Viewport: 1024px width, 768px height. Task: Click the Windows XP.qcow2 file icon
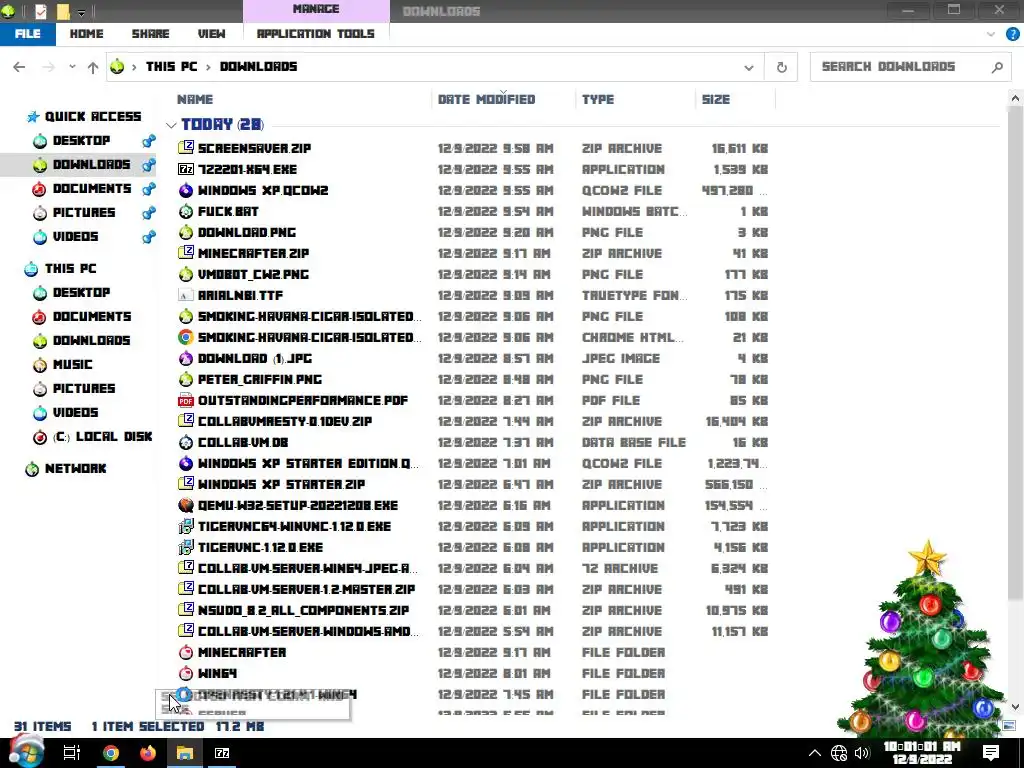coord(186,190)
